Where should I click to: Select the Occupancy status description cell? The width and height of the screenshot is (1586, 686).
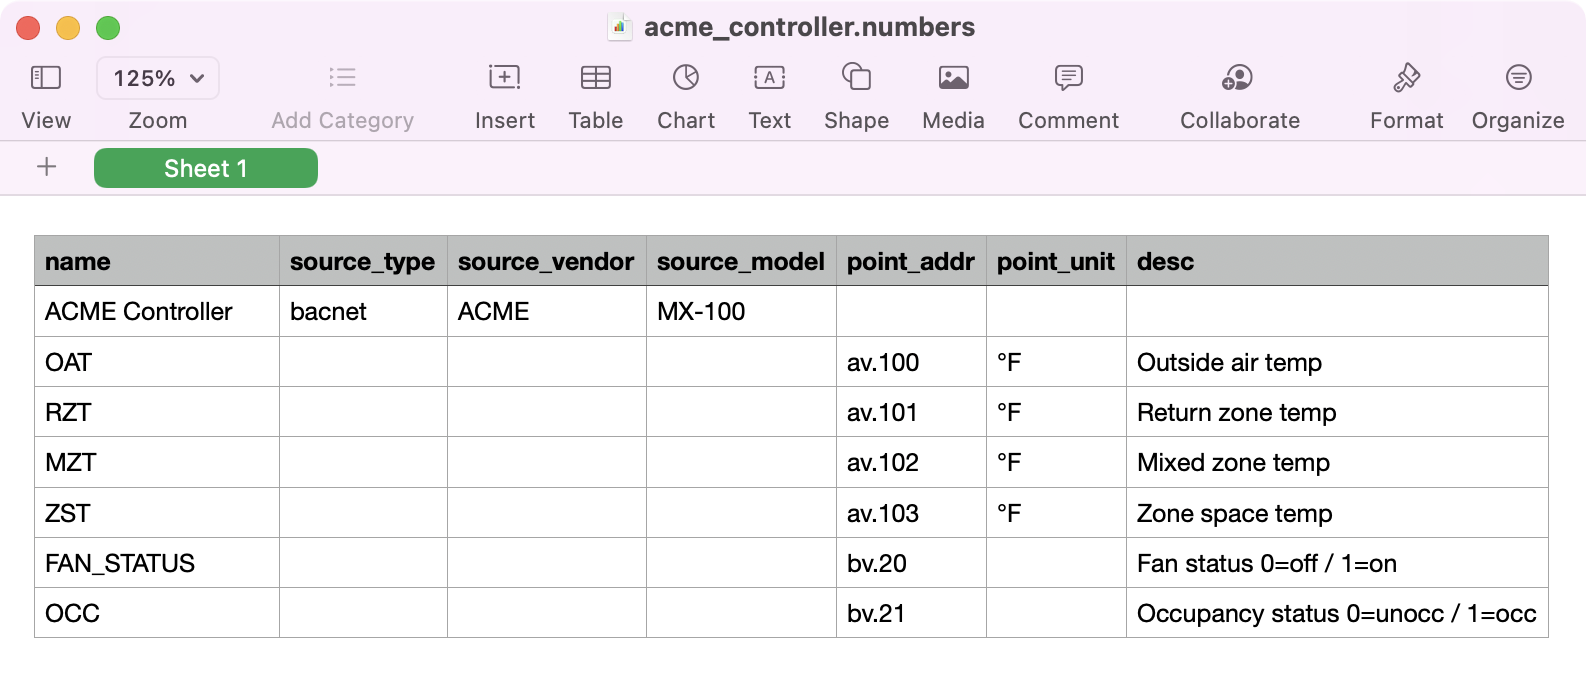click(x=1337, y=613)
